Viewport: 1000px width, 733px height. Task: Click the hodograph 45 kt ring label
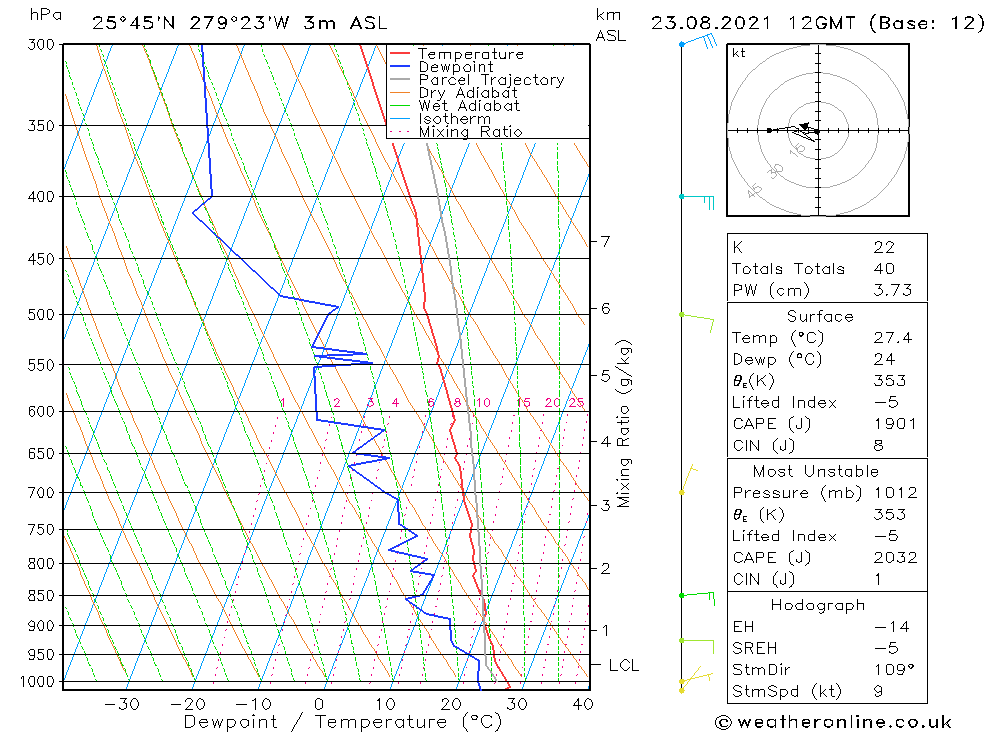[x=754, y=190]
